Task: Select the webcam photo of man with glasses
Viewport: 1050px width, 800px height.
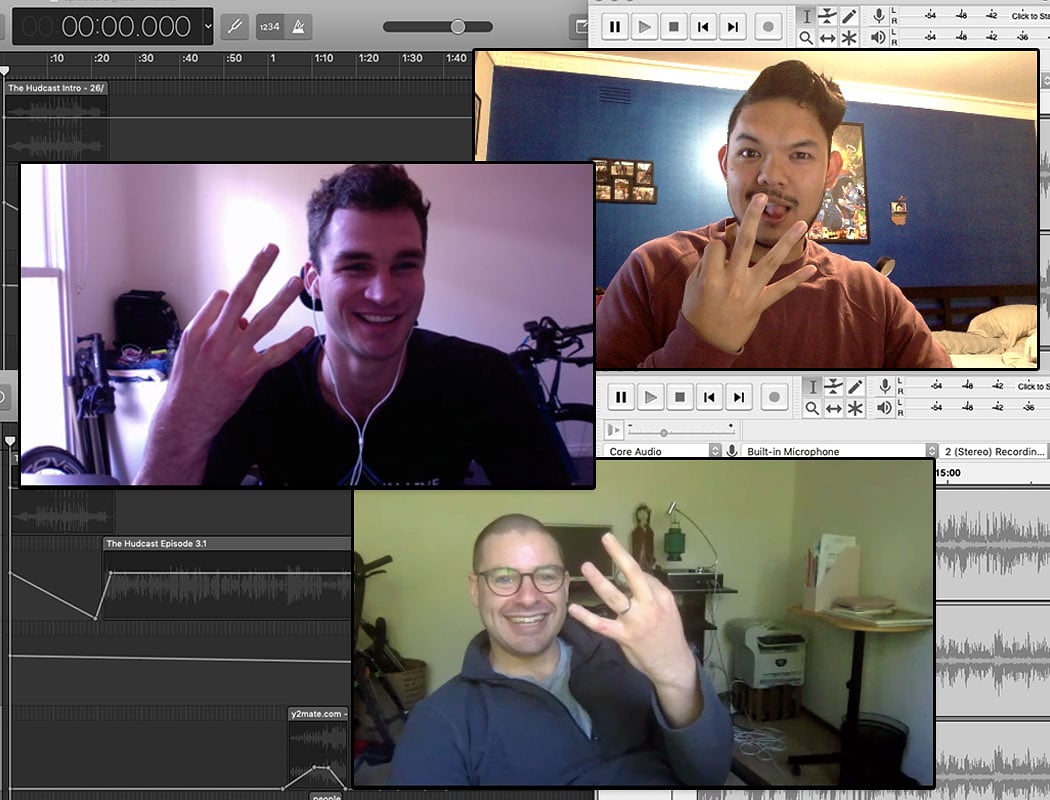Action: [644, 623]
